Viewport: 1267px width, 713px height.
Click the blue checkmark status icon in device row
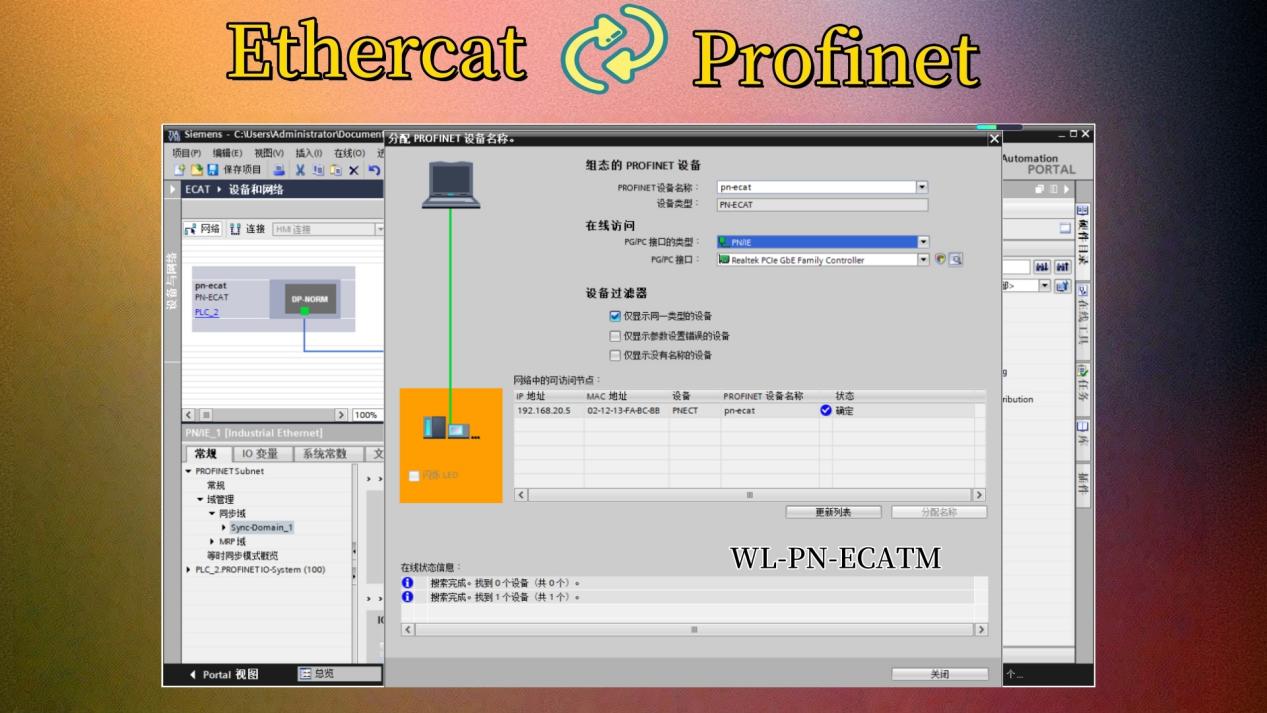(826, 410)
